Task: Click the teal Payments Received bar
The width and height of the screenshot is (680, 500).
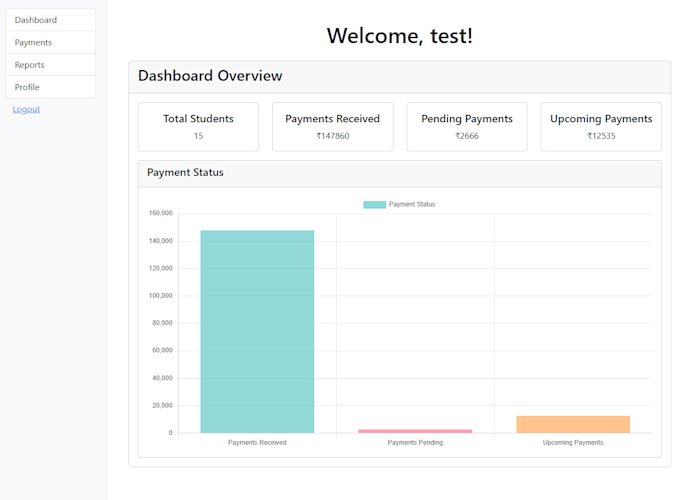Action: tap(257, 330)
